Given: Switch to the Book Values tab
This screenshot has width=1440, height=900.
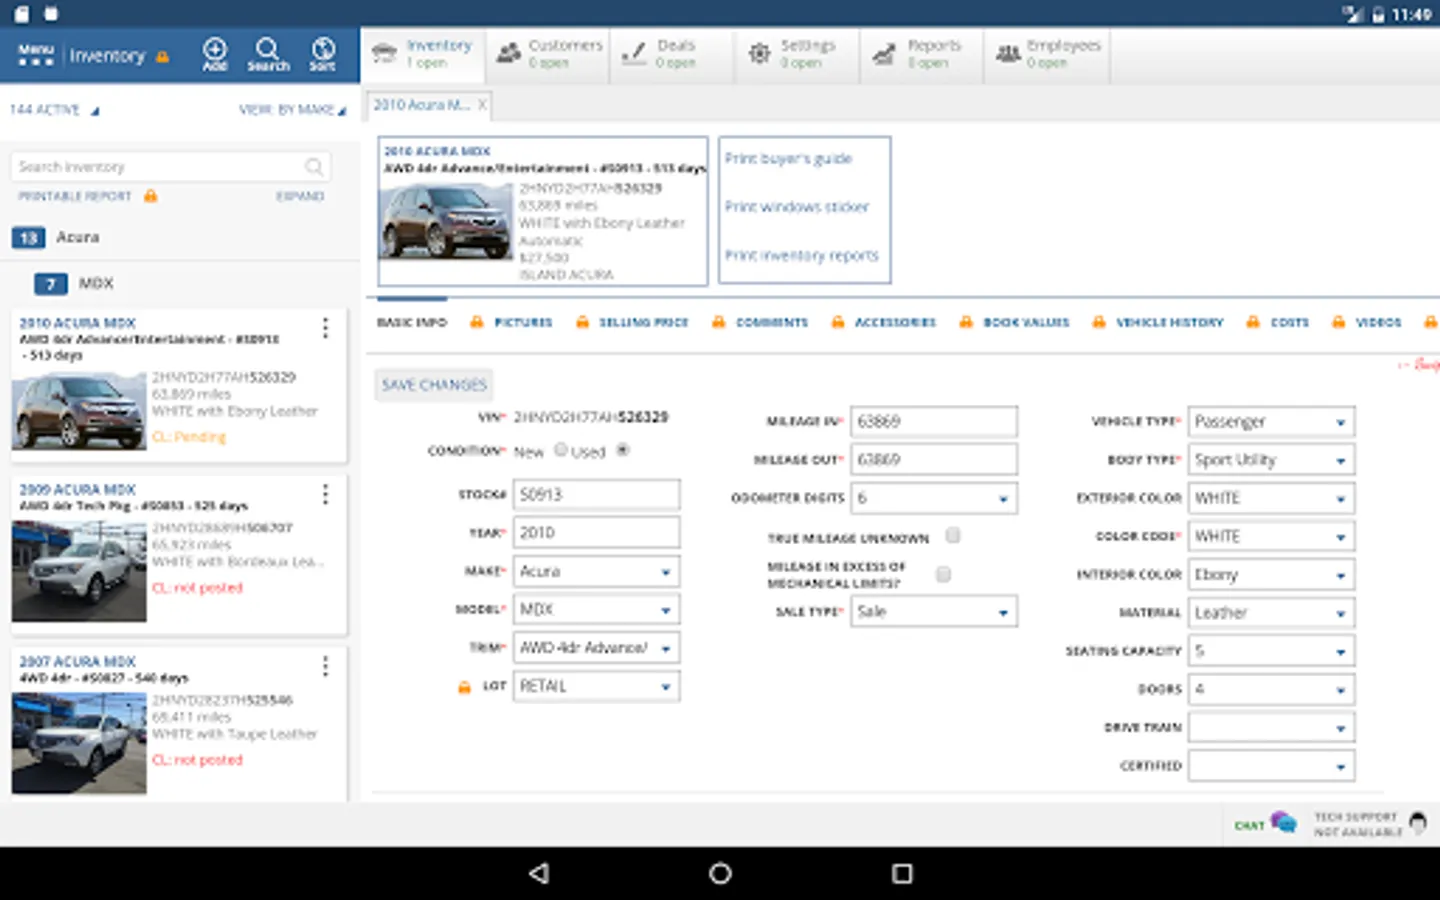Looking at the screenshot, I should point(1026,322).
